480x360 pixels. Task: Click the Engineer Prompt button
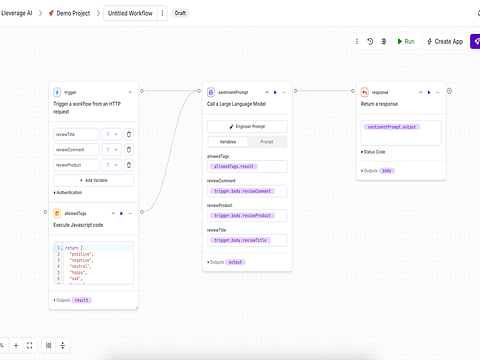(247, 127)
